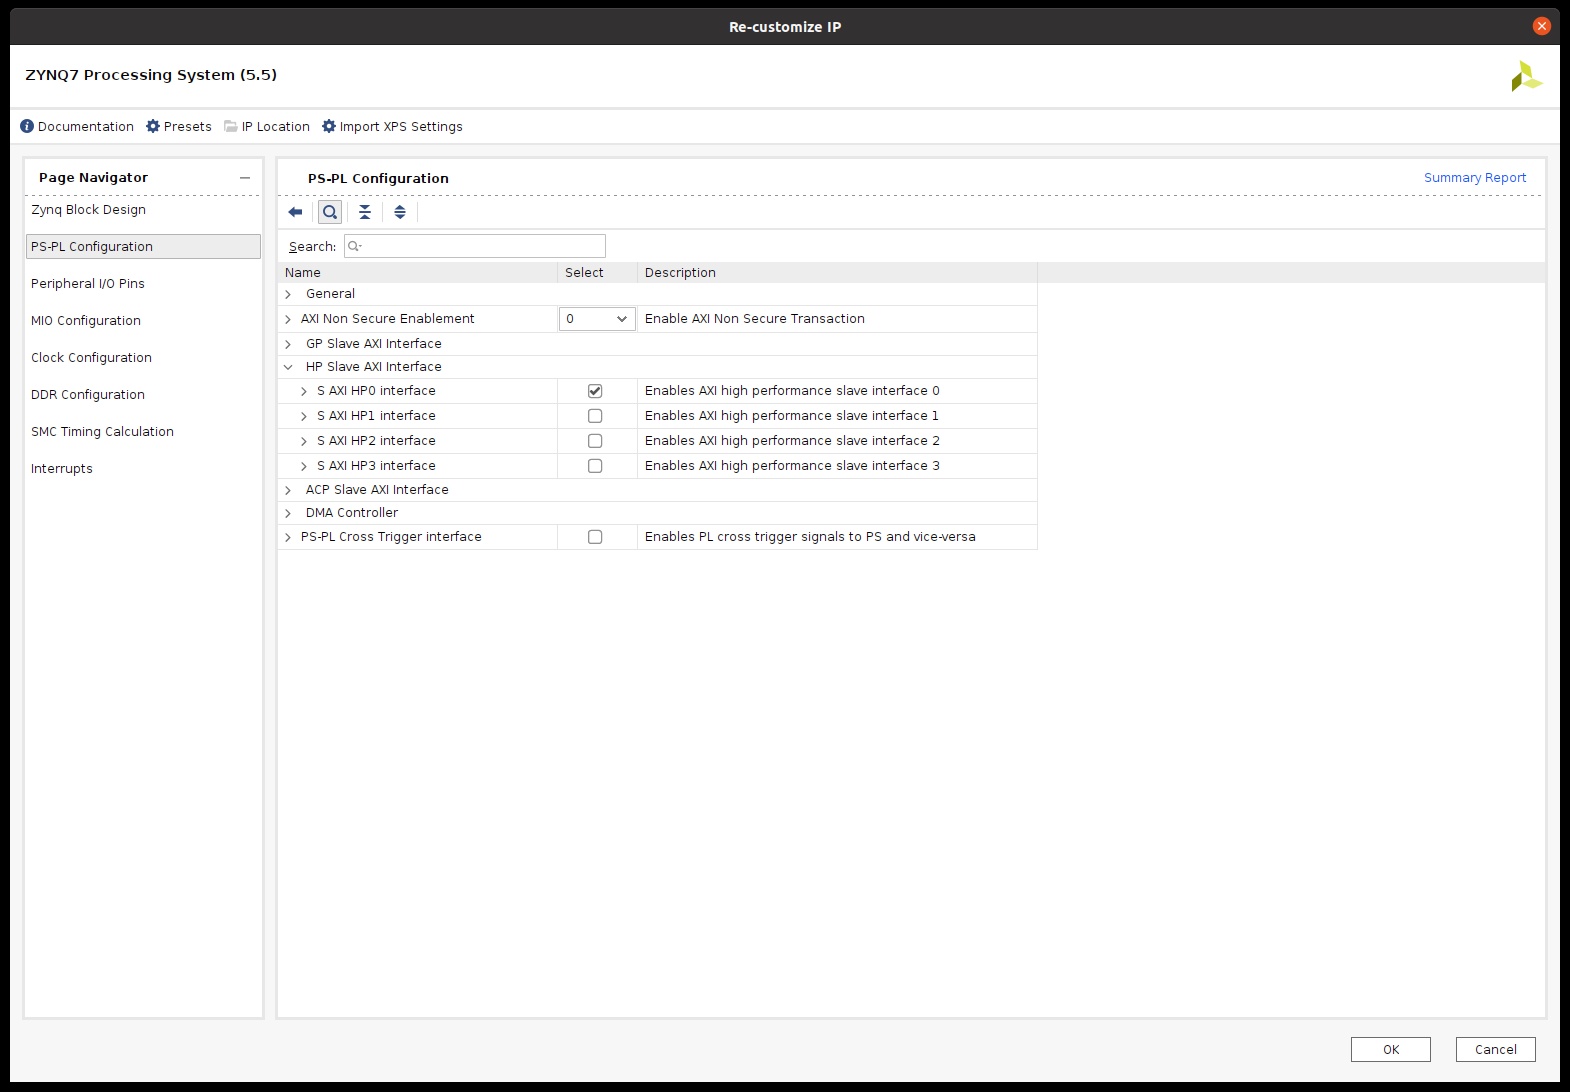This screenshot has width=1570, height=1092.
Task: Expand S AXI HP3 interface node
Action: (304, 466)
